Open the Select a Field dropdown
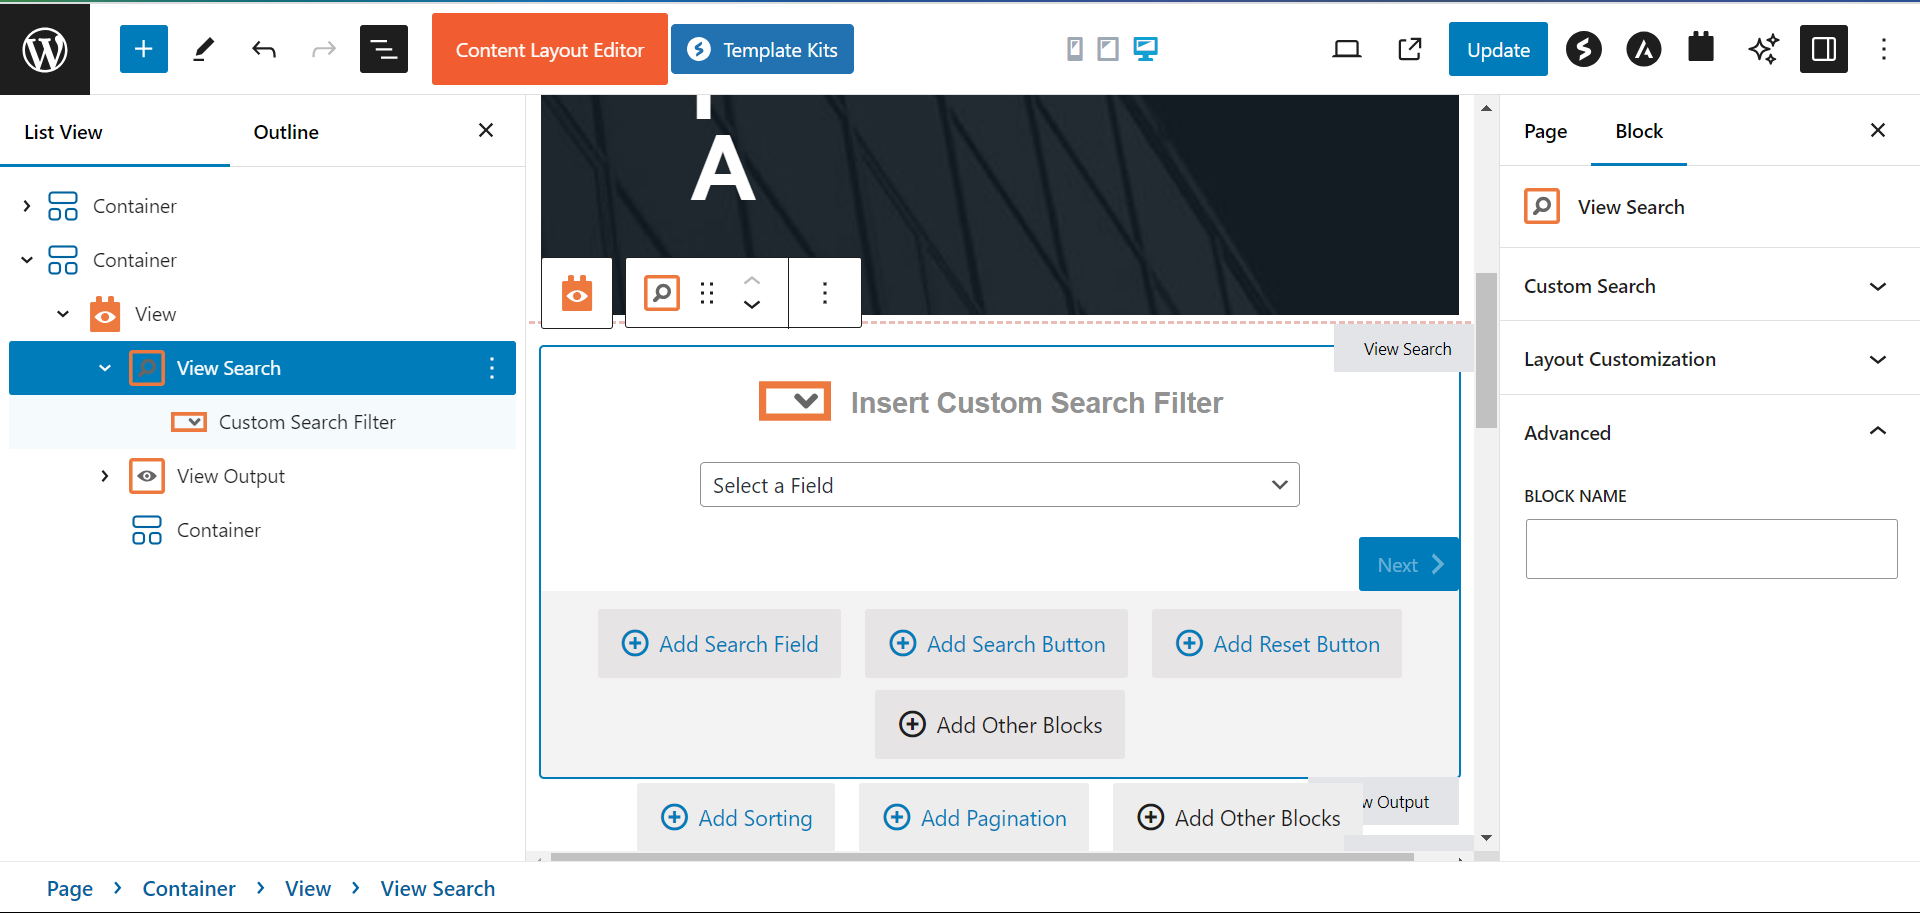 999,485
